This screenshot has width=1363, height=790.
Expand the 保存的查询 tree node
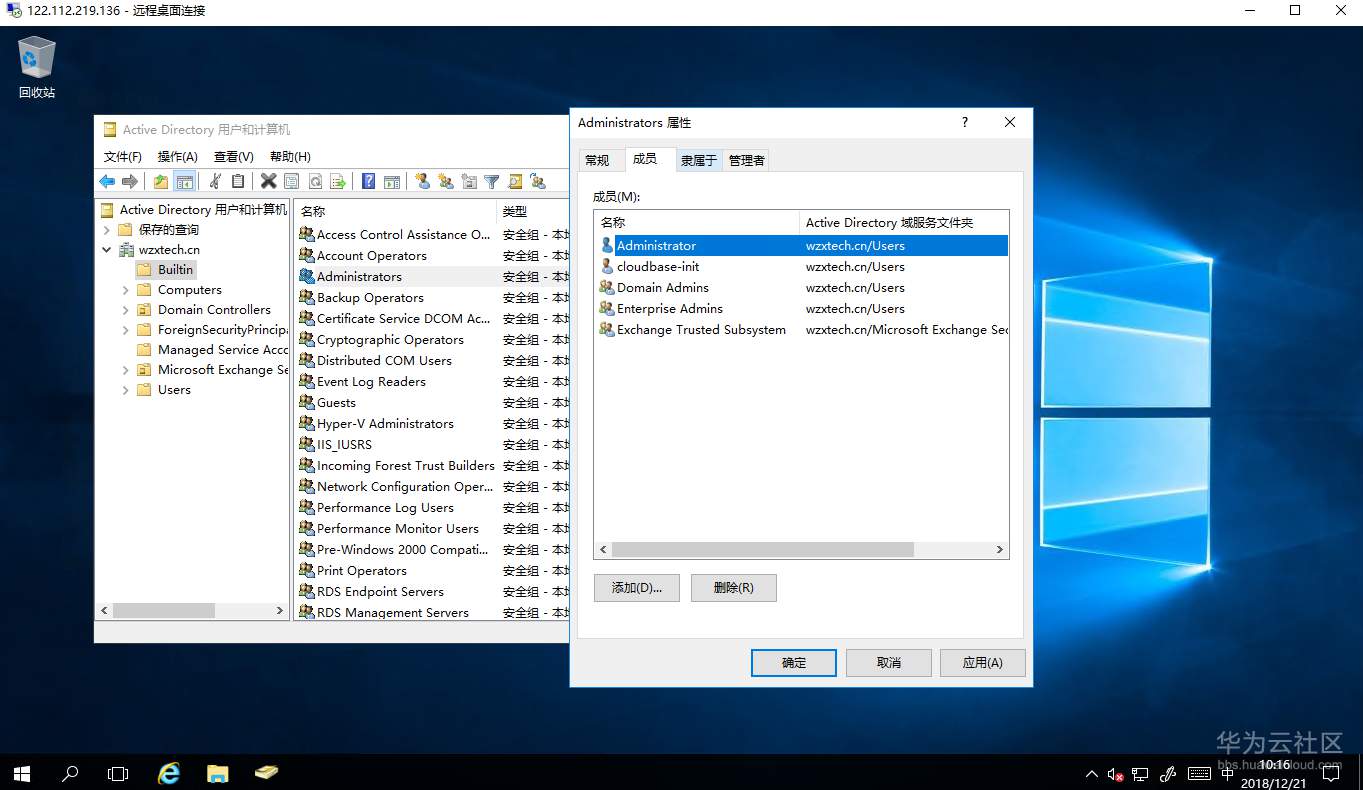[107, 230]
